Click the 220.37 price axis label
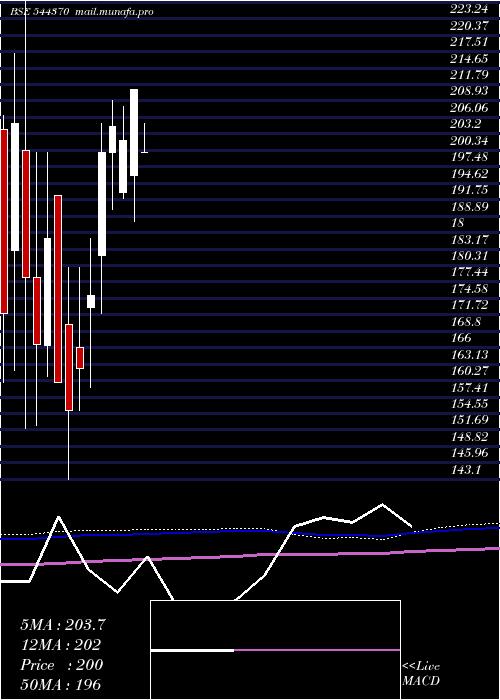Screen dimensions: 500x700 click(x=468, y=27)
